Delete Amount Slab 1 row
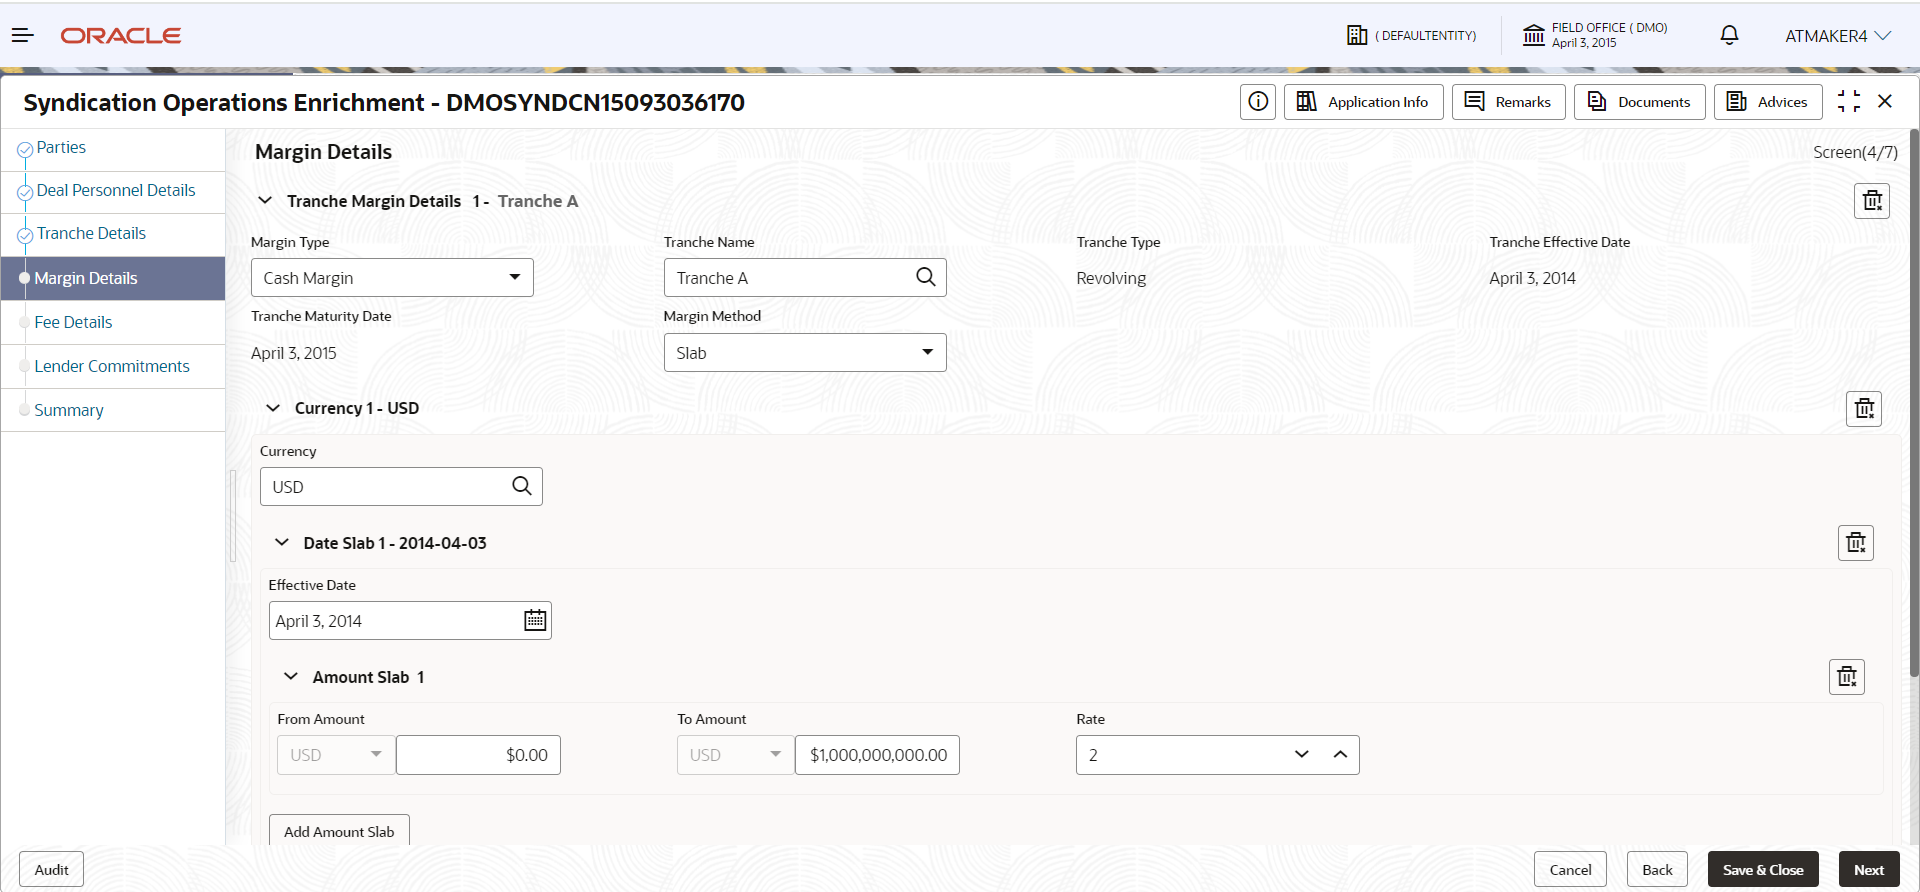 tap(1847, 677)
